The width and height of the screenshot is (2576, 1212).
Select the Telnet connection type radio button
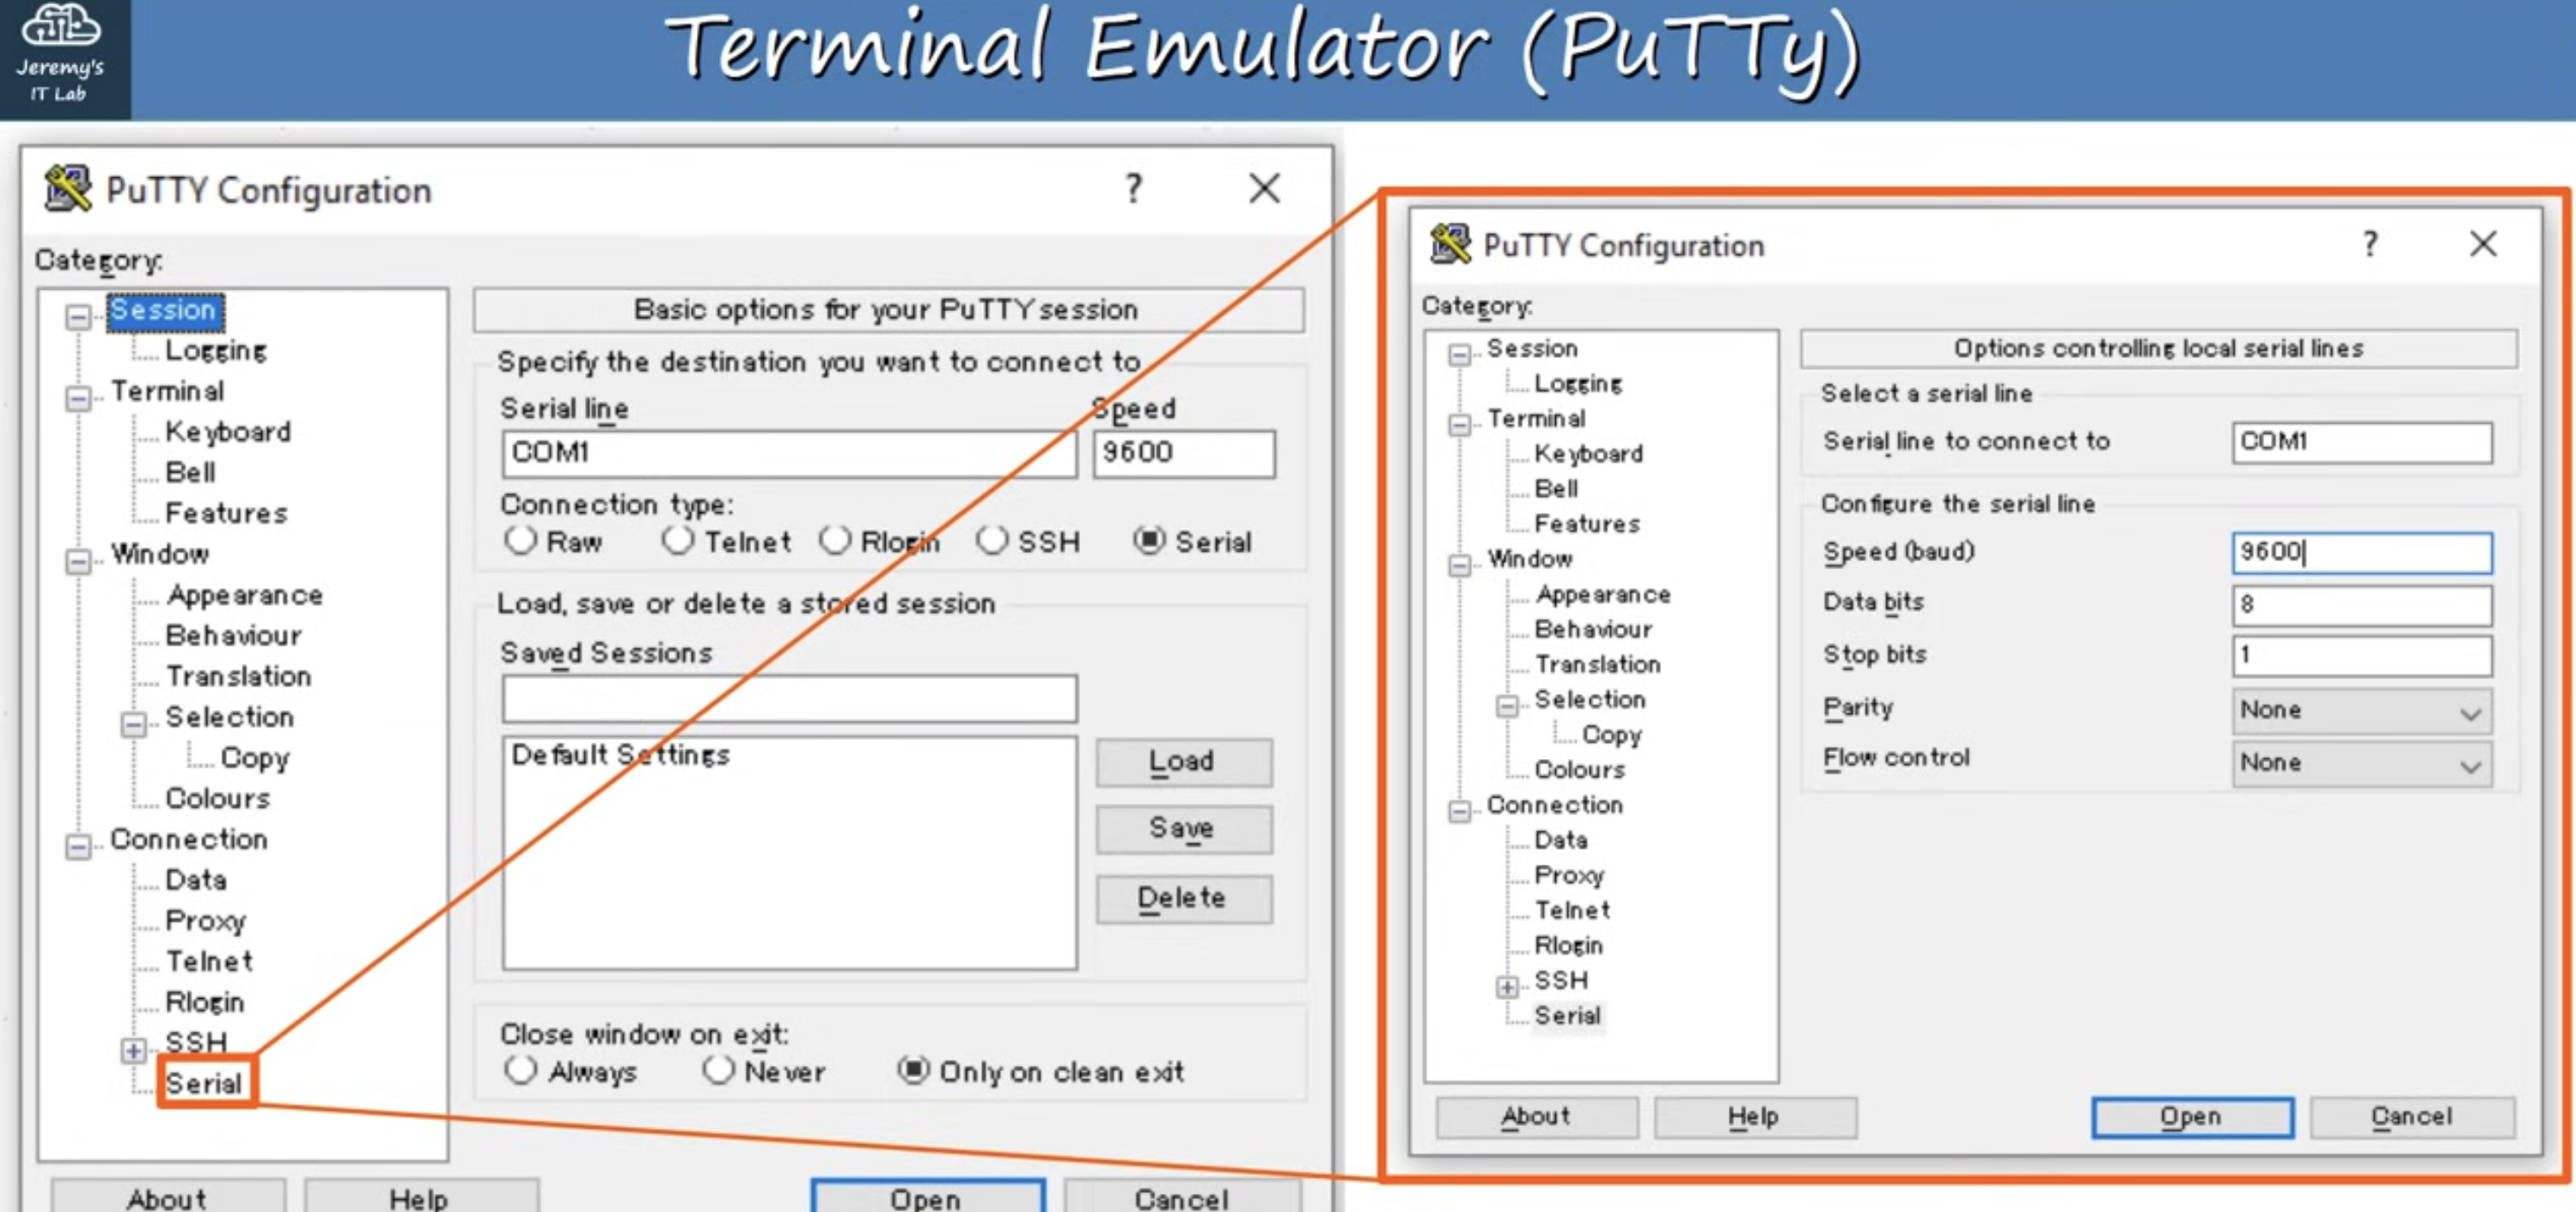[677, 540]
